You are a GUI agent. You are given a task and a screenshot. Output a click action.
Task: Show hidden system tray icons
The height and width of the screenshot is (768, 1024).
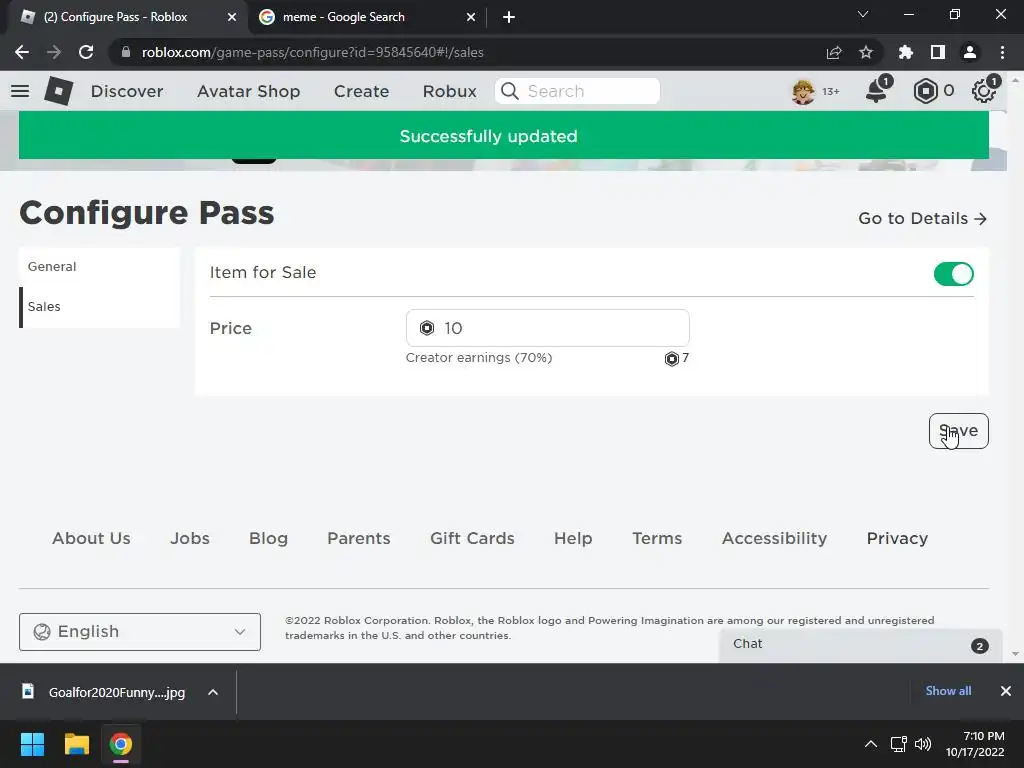tap(871, 744)
